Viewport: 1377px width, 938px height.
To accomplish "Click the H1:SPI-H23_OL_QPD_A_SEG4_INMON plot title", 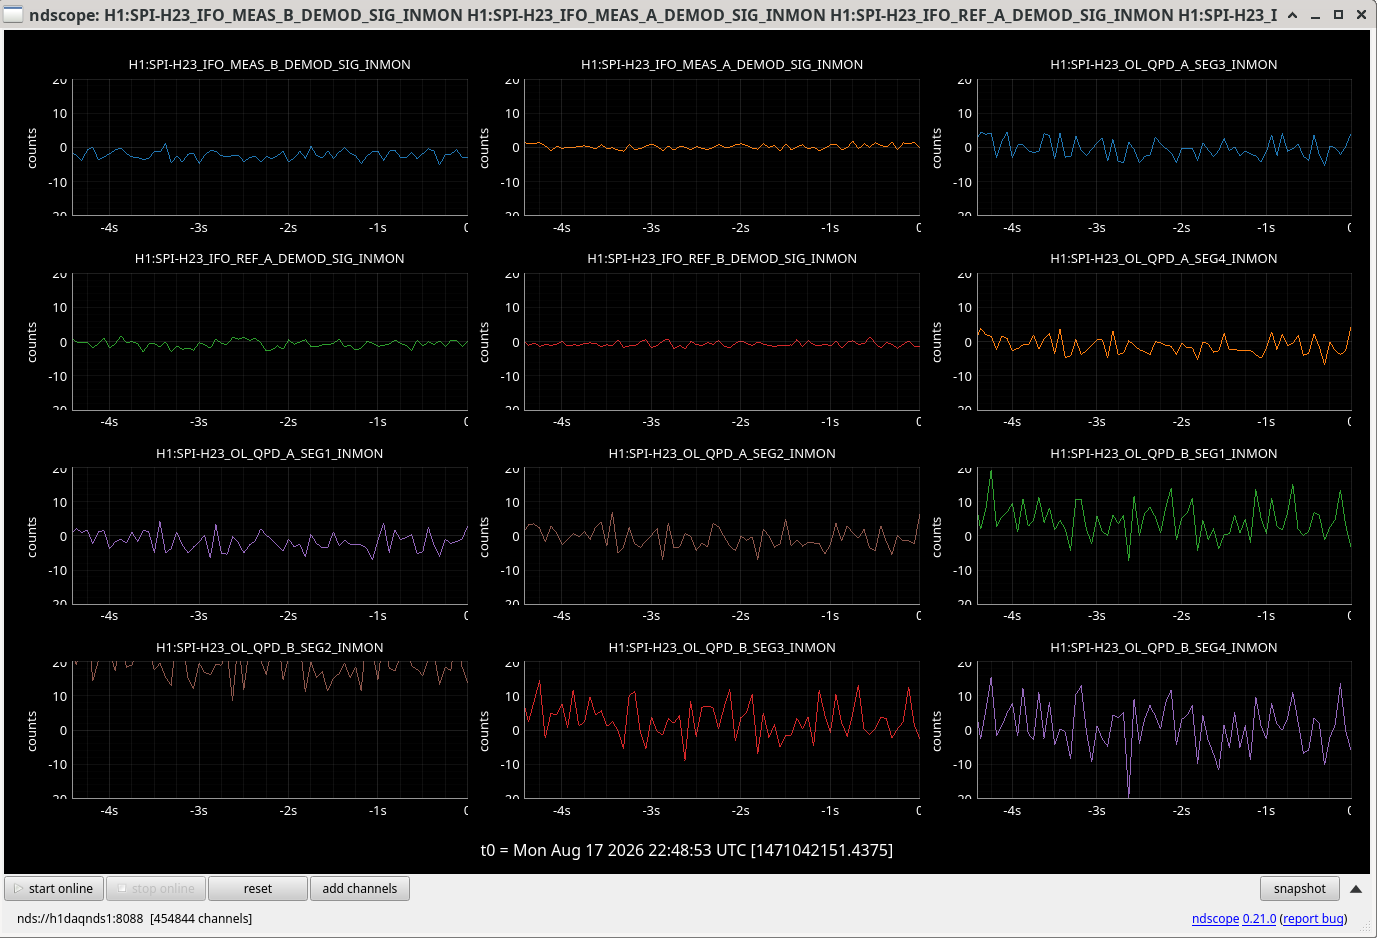I will (x=1164, y=258).
